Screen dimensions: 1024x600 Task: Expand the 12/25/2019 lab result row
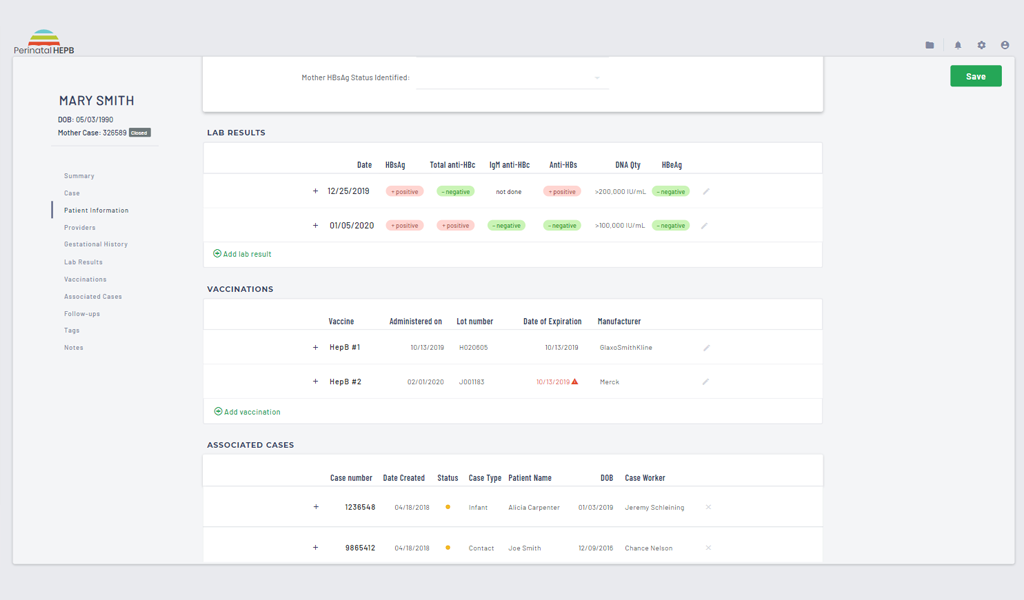(x=315, y=191)
